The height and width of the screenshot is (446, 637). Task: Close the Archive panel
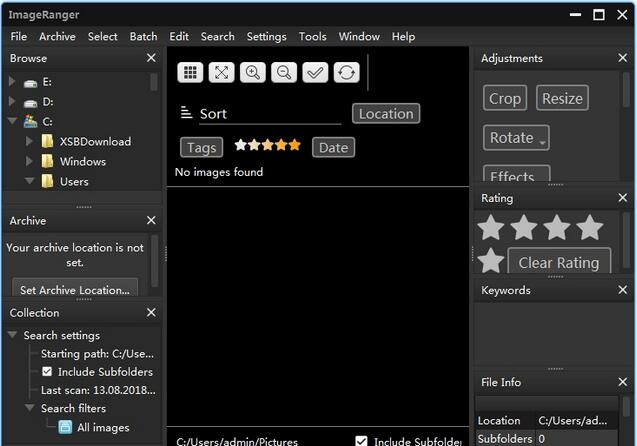(151, 221)
